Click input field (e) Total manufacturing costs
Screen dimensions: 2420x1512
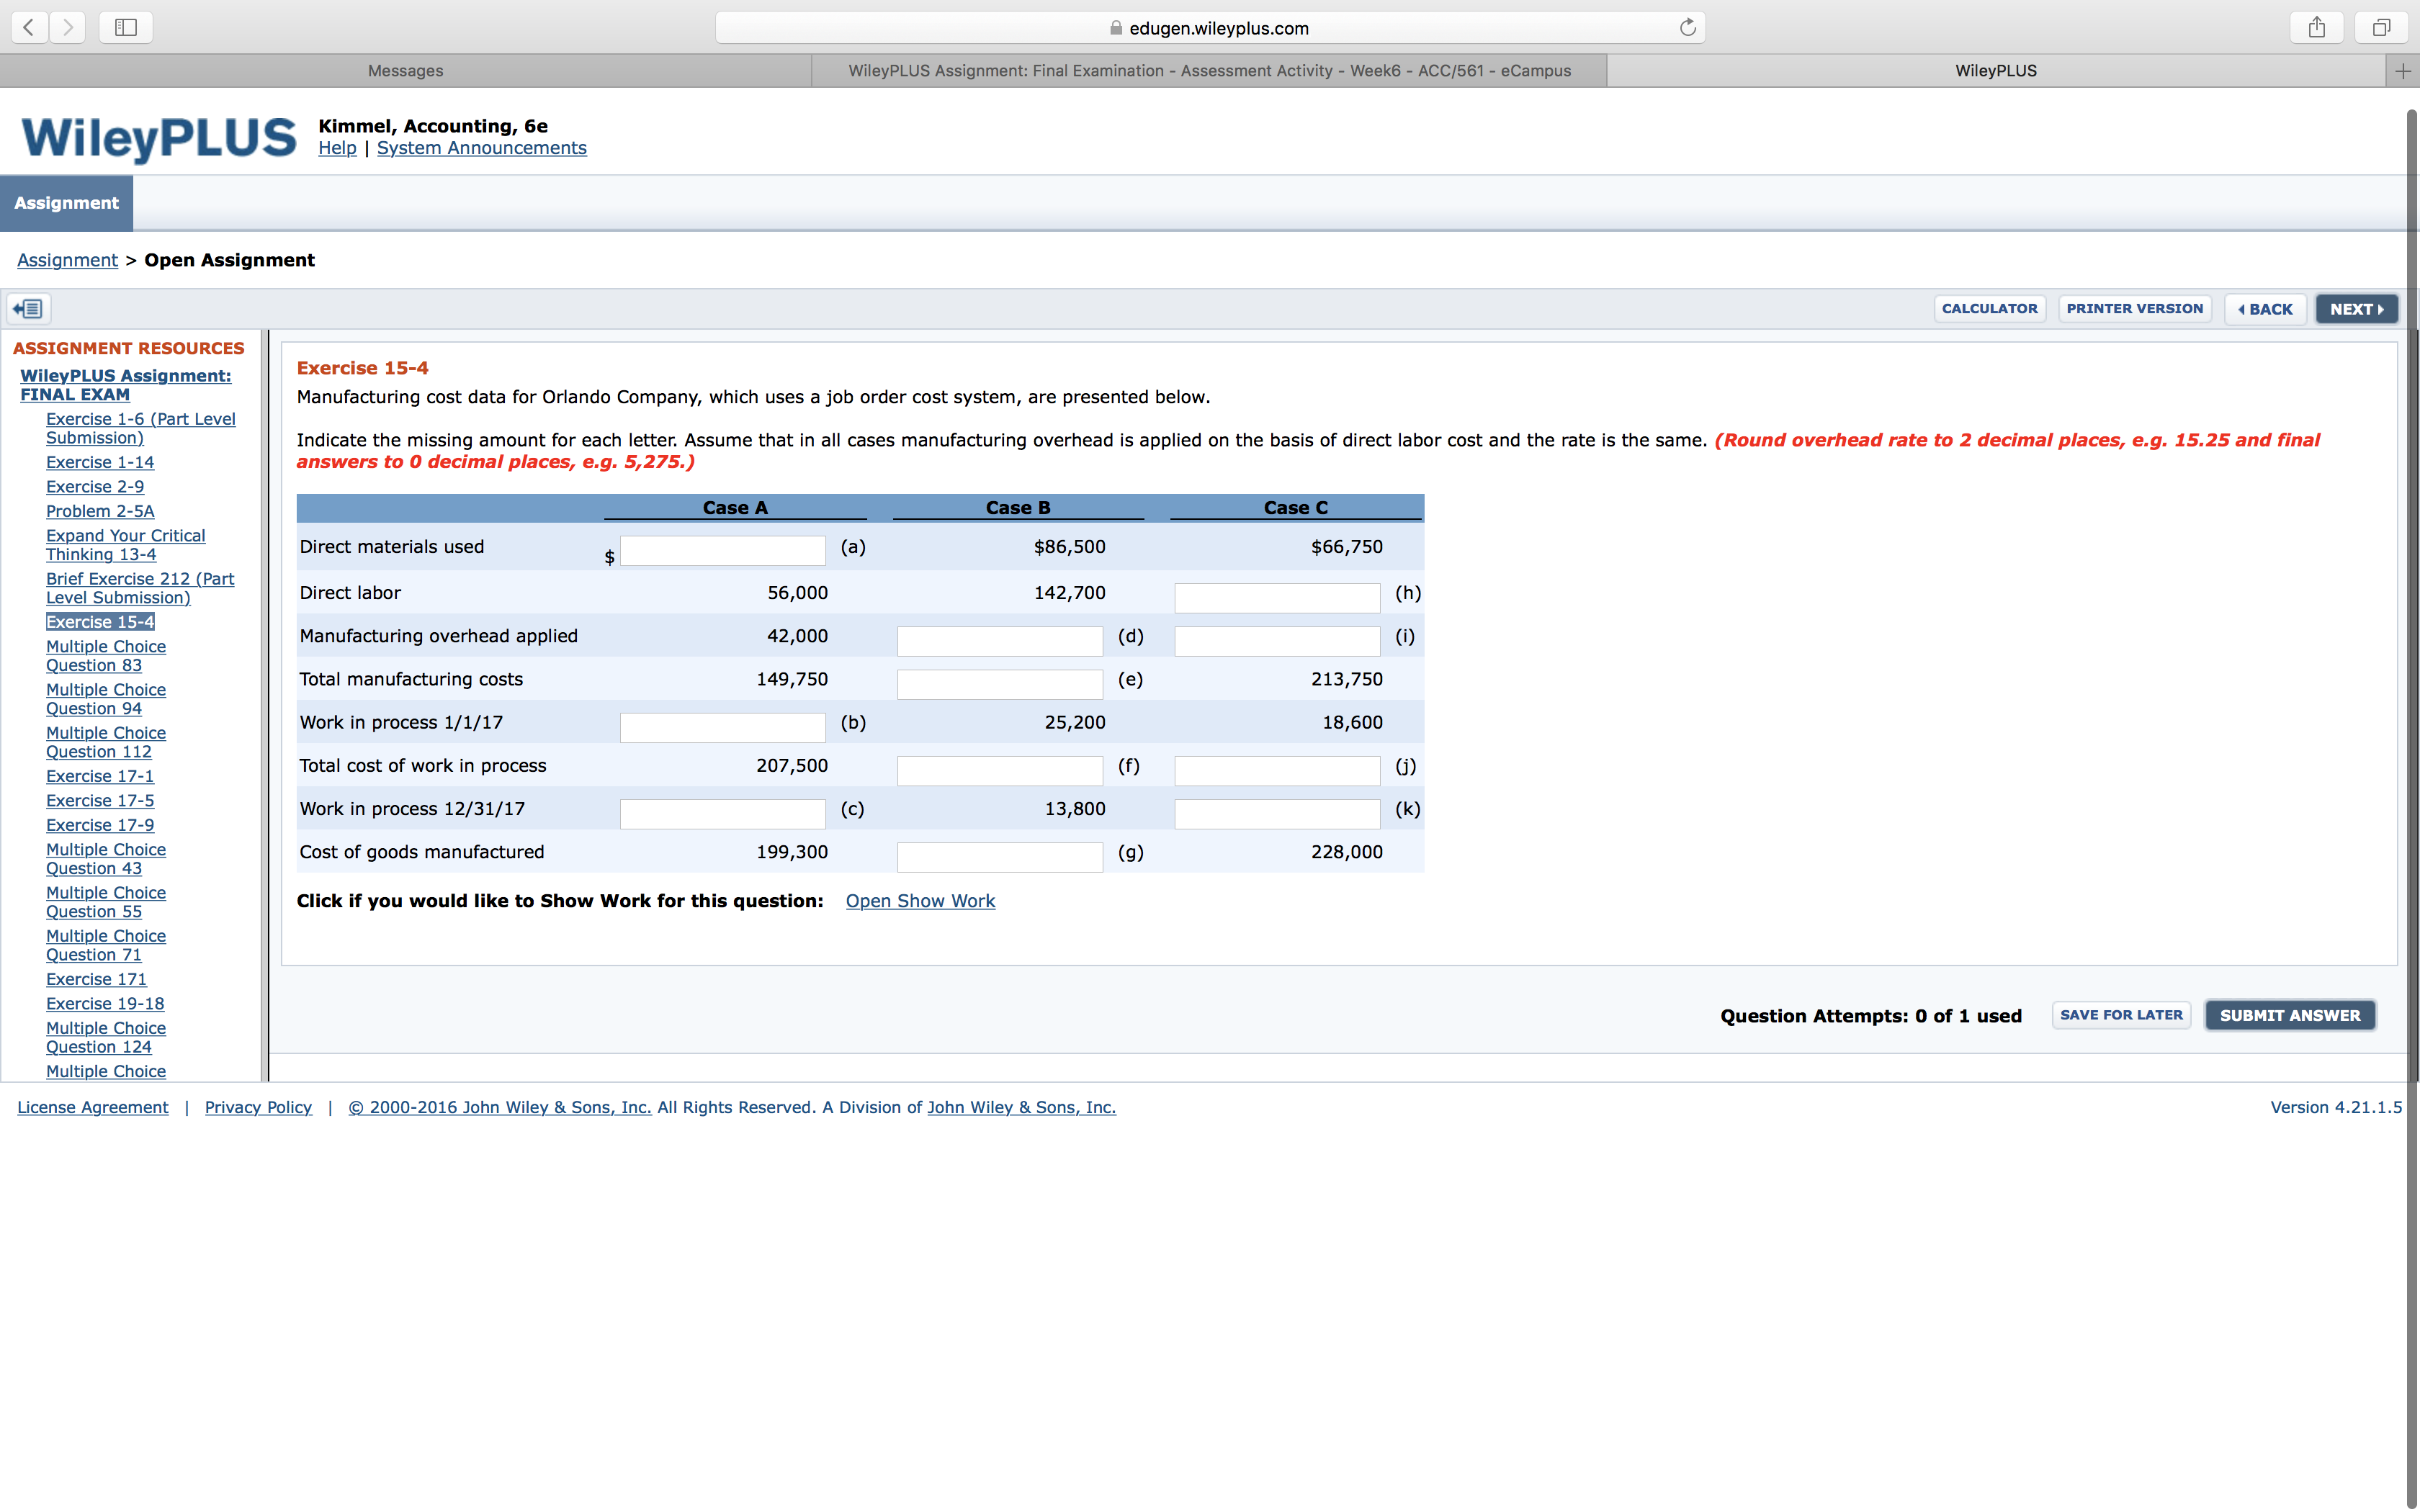pos(1000,683)
